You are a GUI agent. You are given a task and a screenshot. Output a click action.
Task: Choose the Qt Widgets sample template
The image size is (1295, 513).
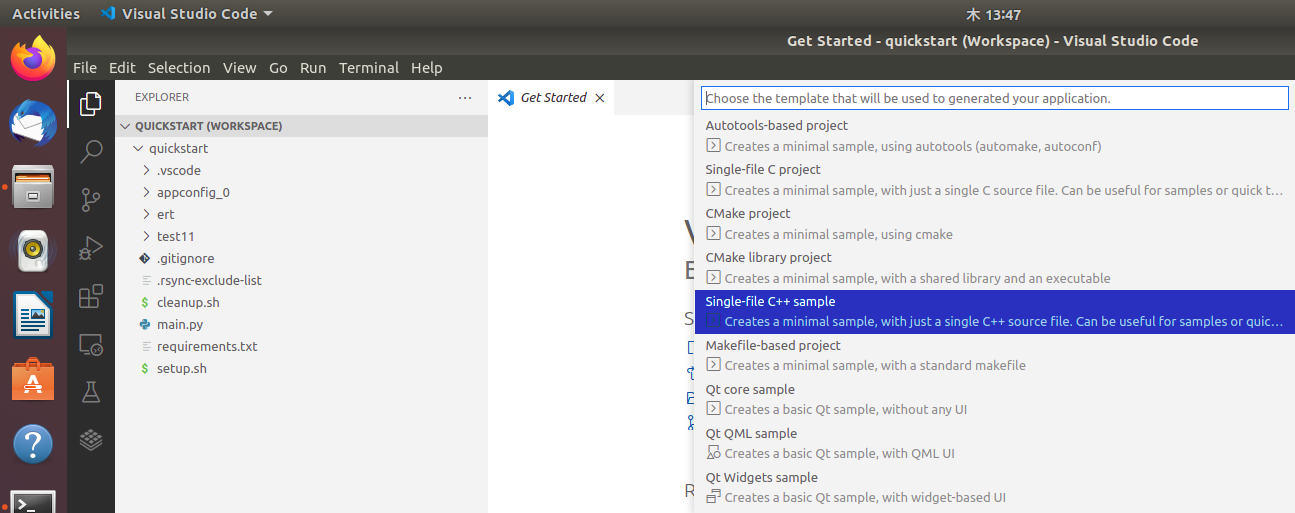(994, 488)
